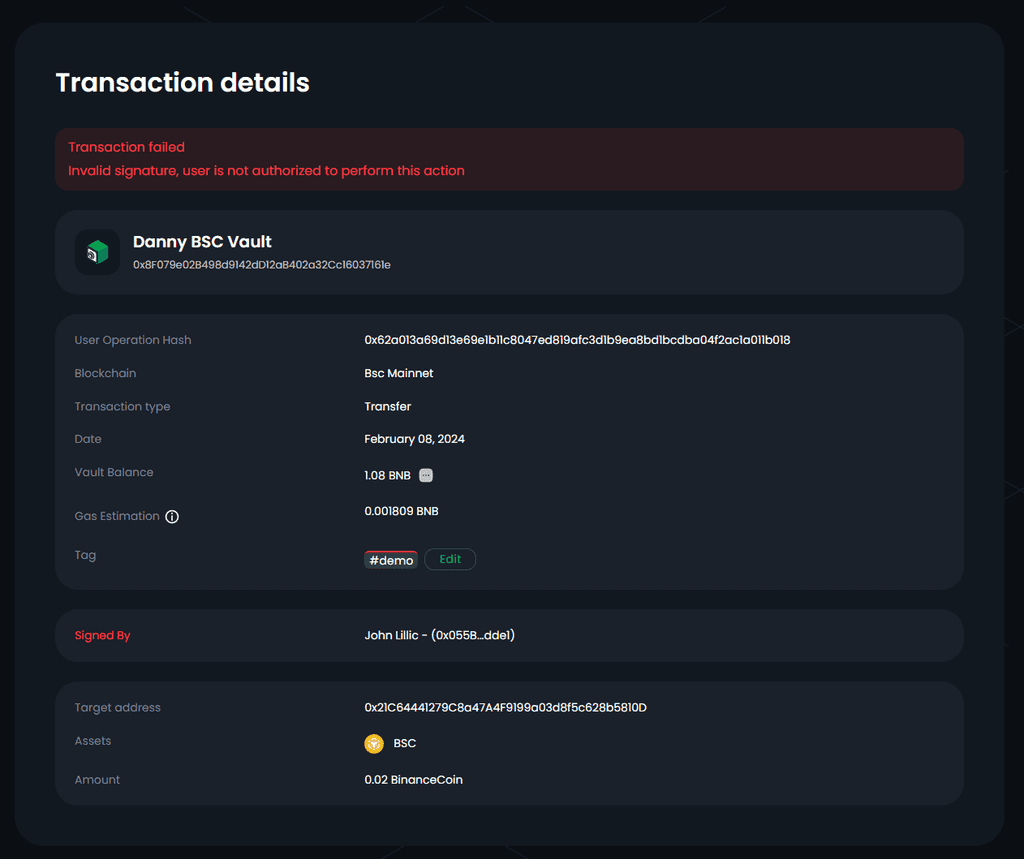1024x859 pixels.
Task: Click the Transfer transaction type value
Action: click(388, 406)
